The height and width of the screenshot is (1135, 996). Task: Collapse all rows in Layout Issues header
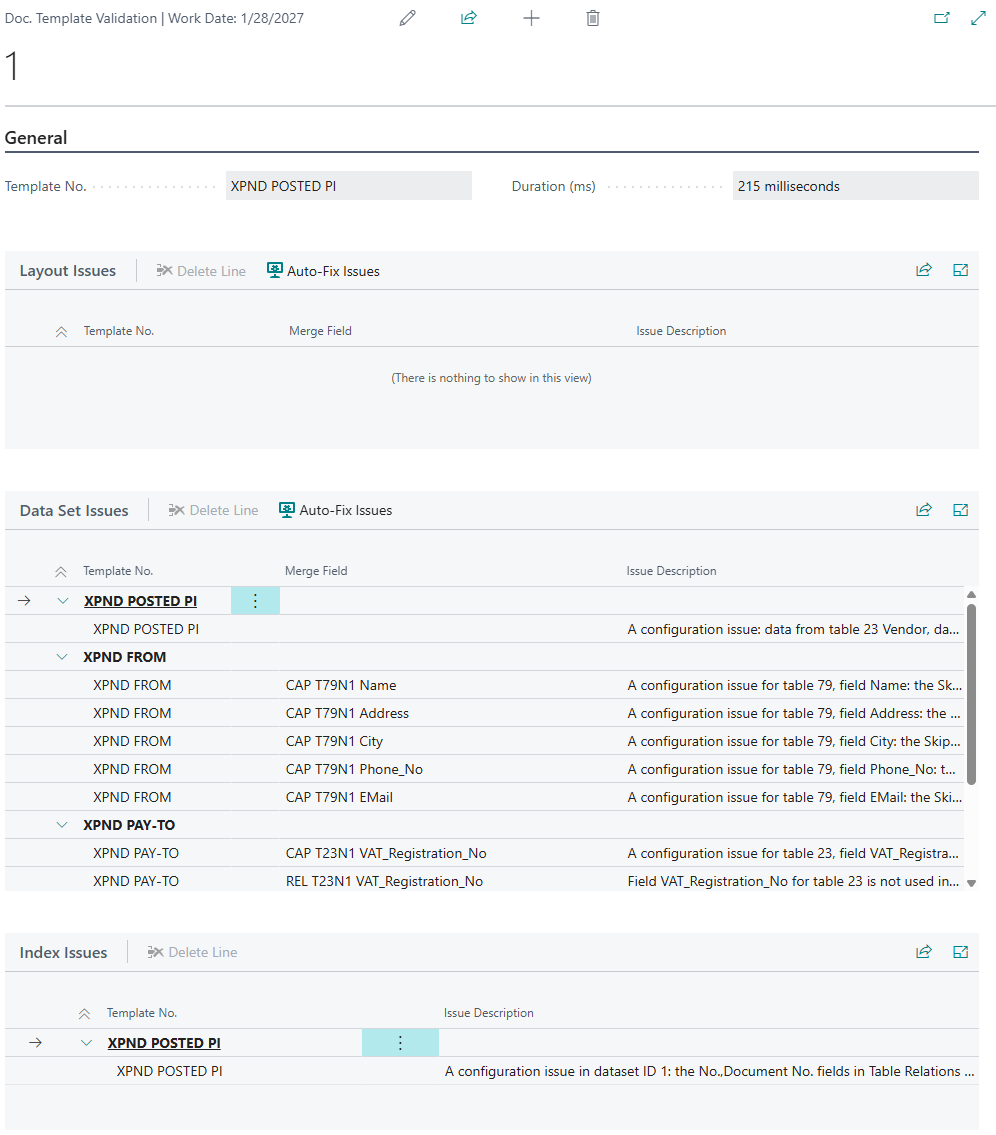[61, 331]
